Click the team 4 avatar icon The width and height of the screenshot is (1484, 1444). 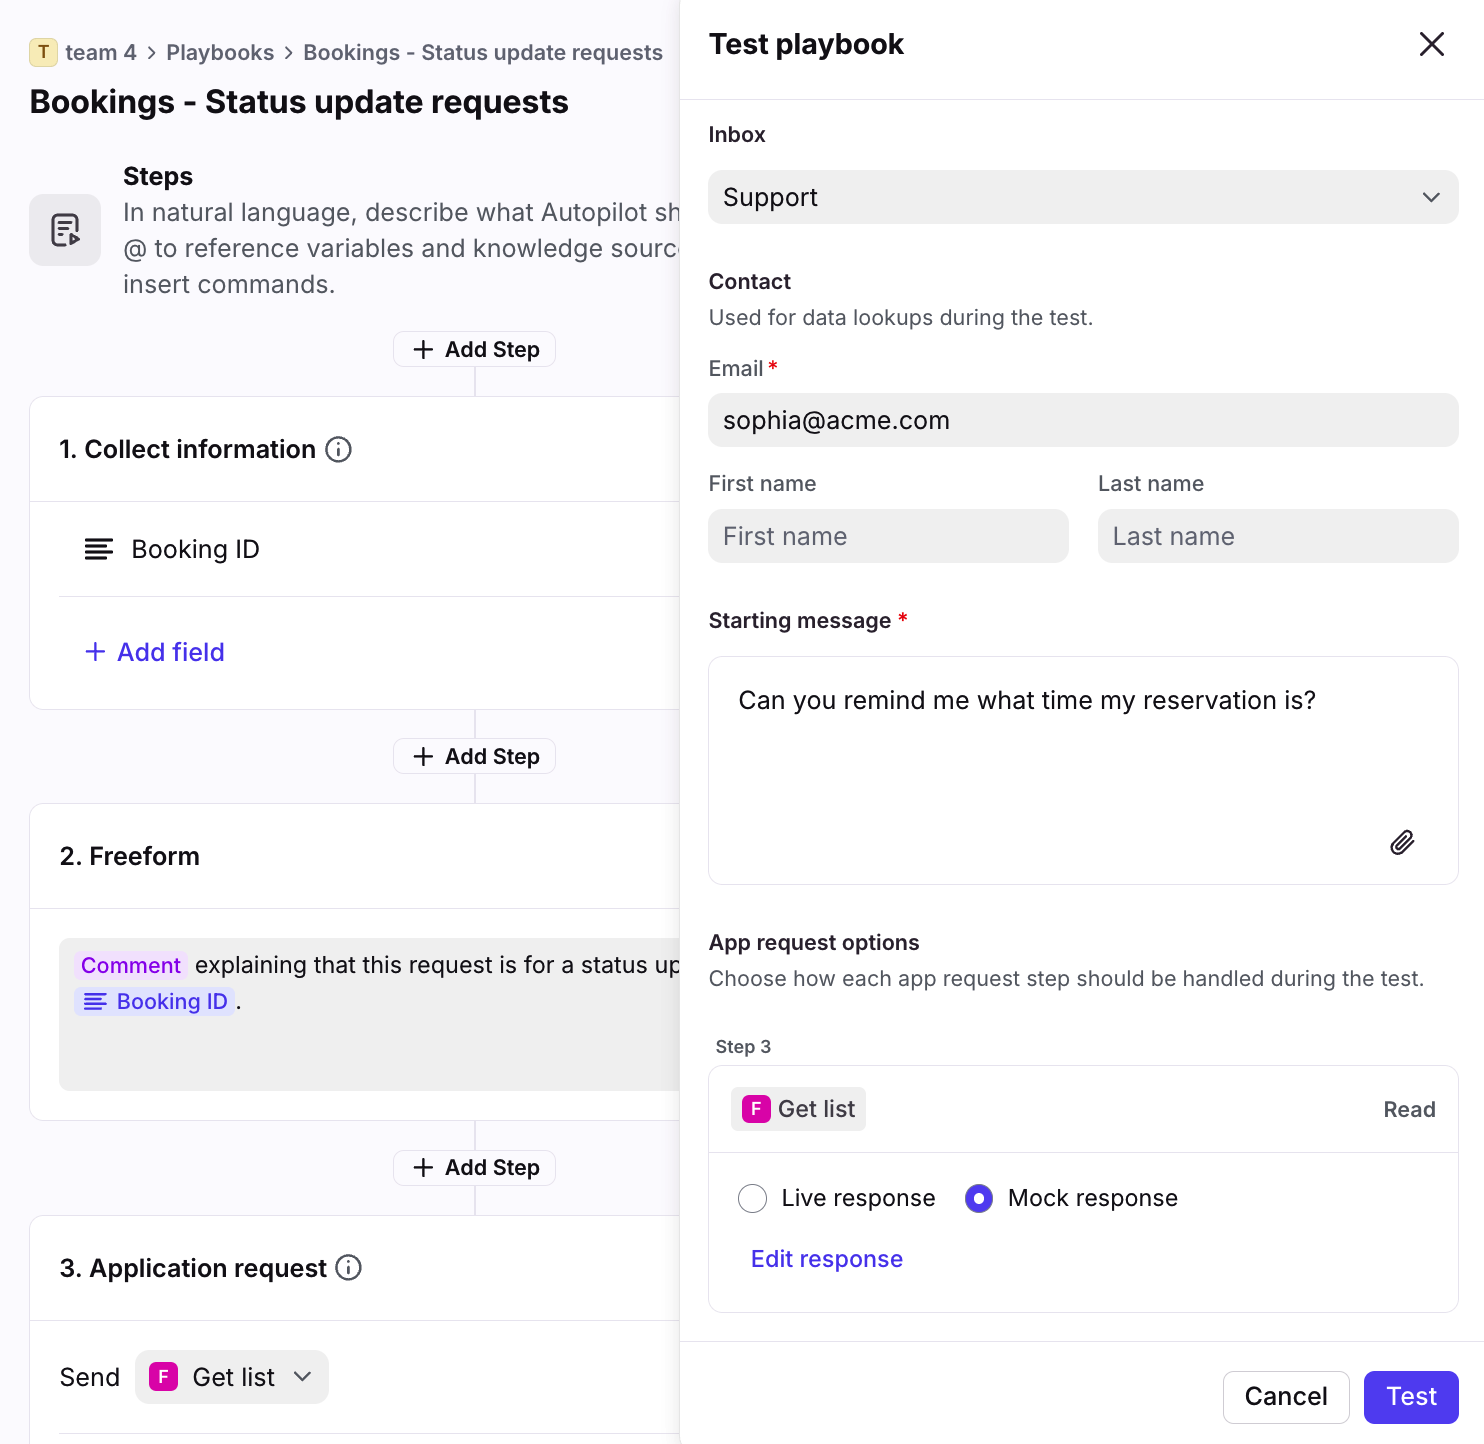43,52
